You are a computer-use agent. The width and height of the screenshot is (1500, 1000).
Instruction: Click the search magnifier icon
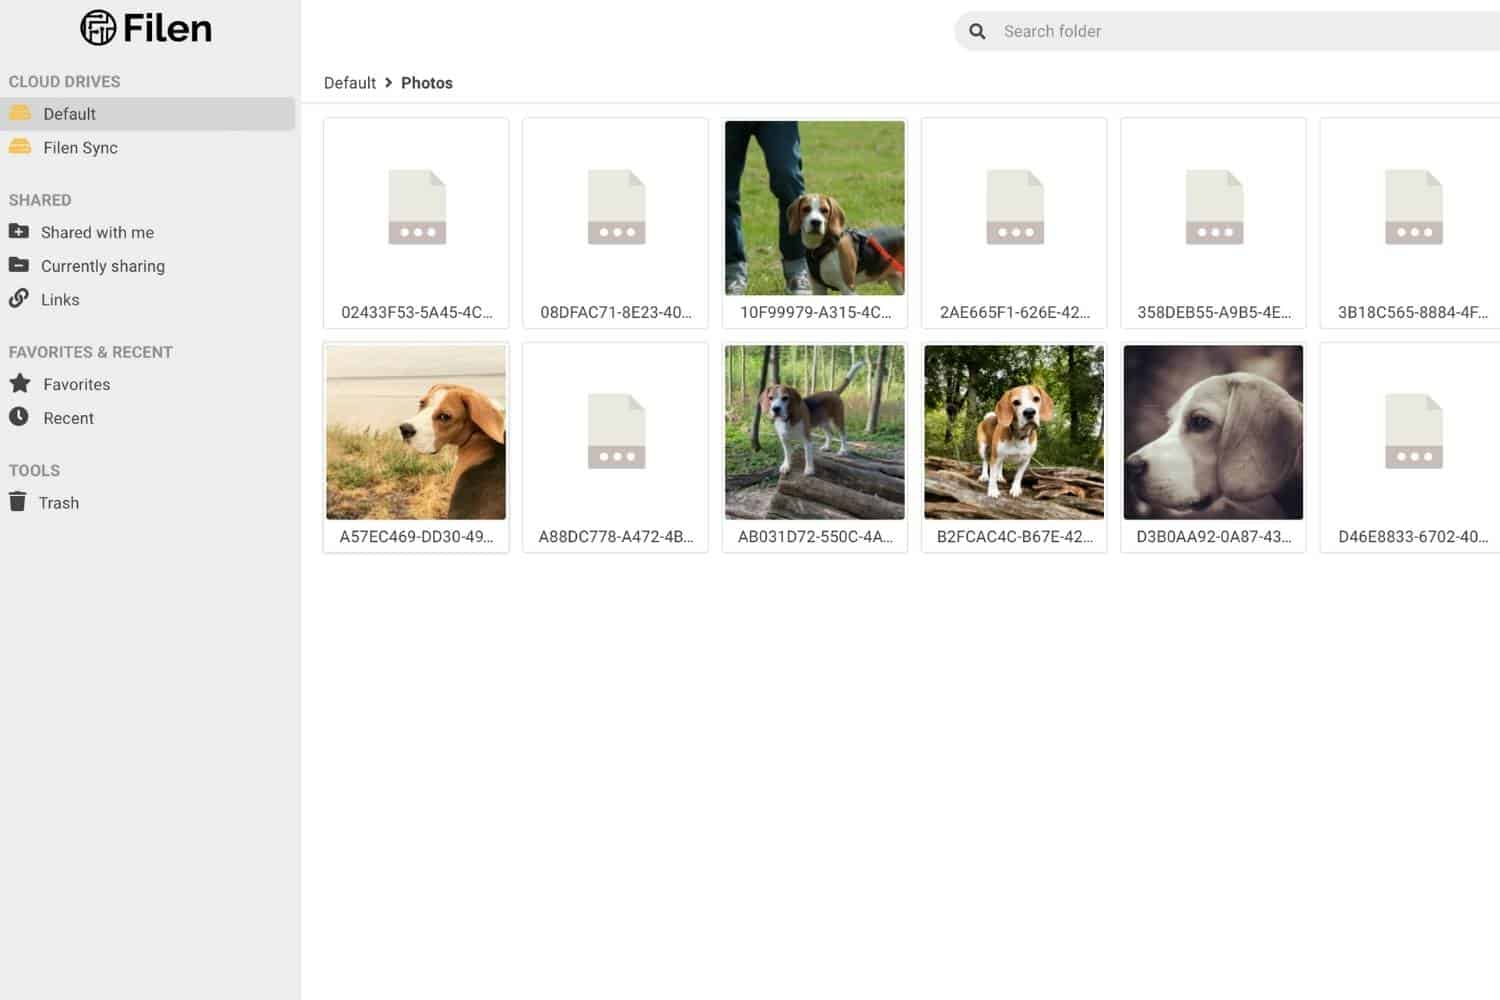[x=978, y=31]
